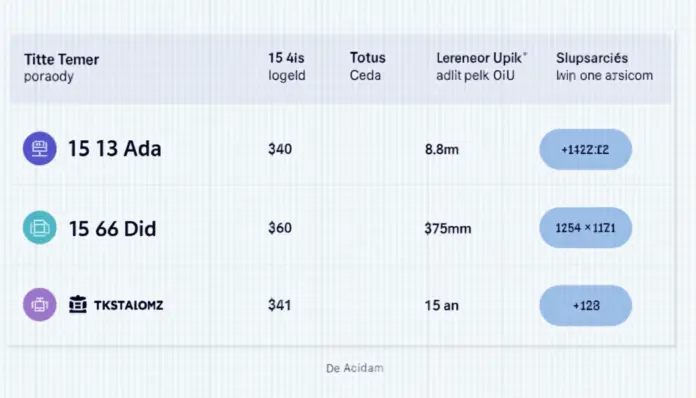This screenshot has width=696, height=398.
Task: Click the 375mm value in second row
Action: click(447, 229)
